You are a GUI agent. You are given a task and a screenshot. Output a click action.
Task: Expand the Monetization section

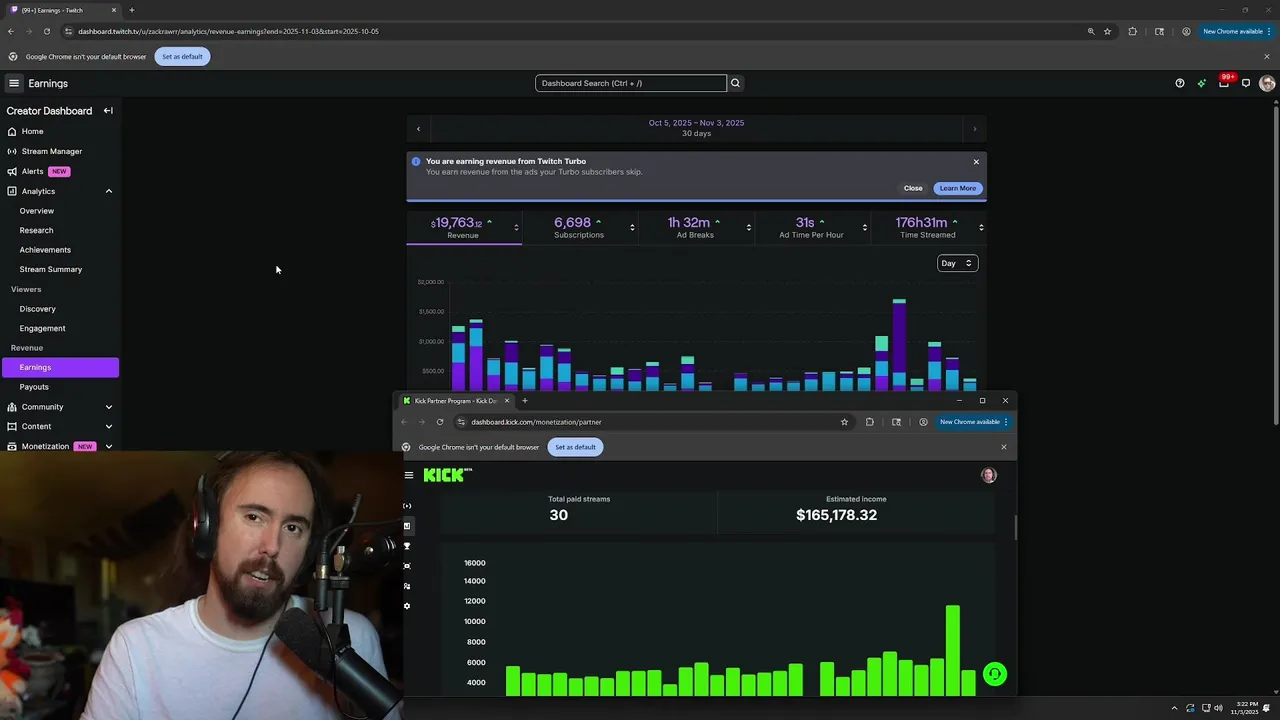pos(109,446)
